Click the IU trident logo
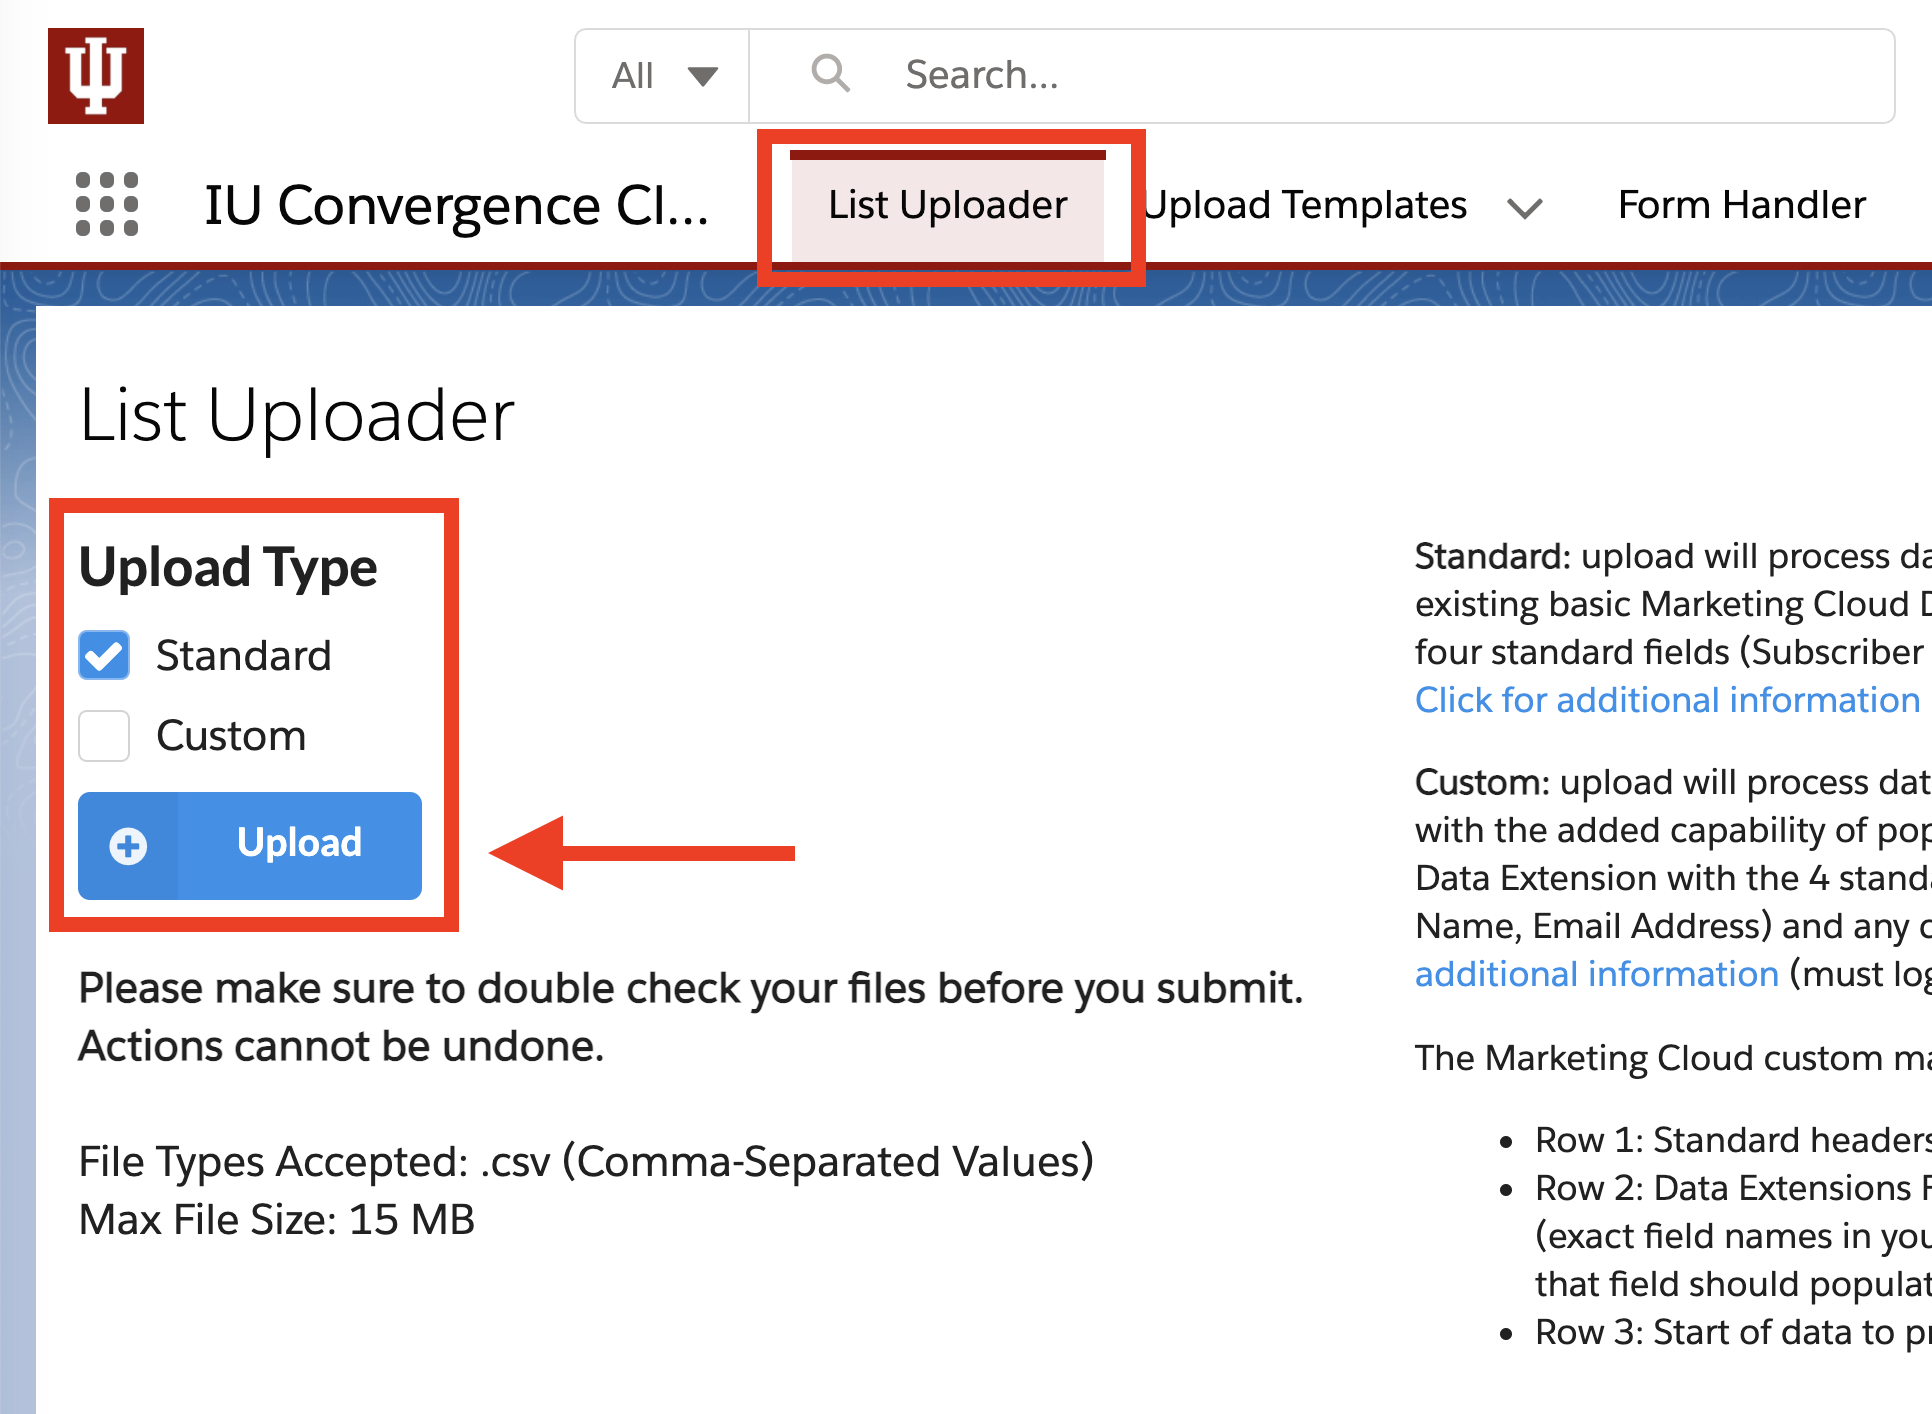Image resolution: width=1932 pixels, height=1414 pixels. [x=96, y=76]
